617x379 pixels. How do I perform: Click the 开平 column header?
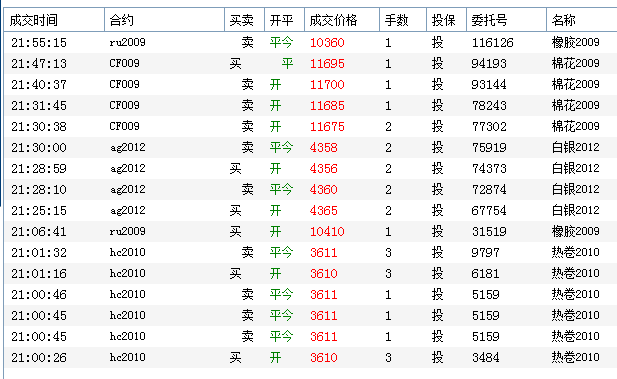[x=284, y=20]
